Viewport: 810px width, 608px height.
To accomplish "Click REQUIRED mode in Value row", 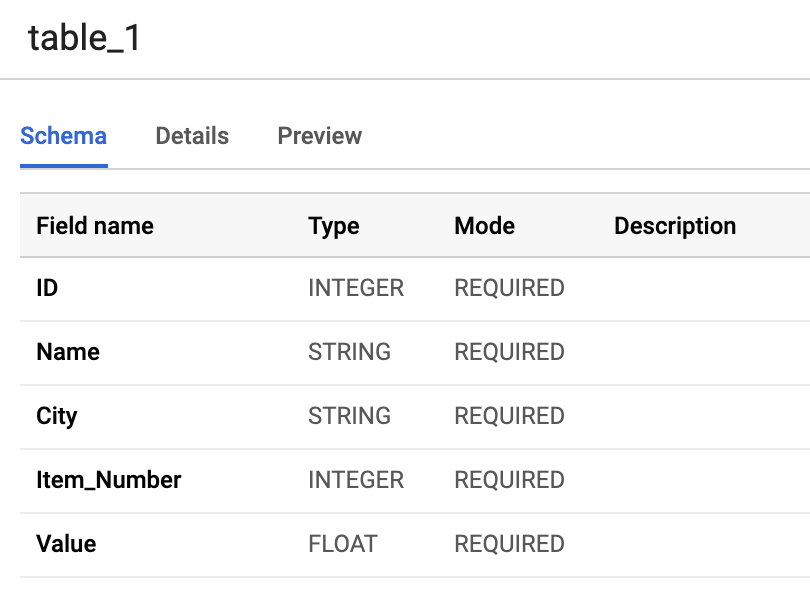I will pos(509,544).
